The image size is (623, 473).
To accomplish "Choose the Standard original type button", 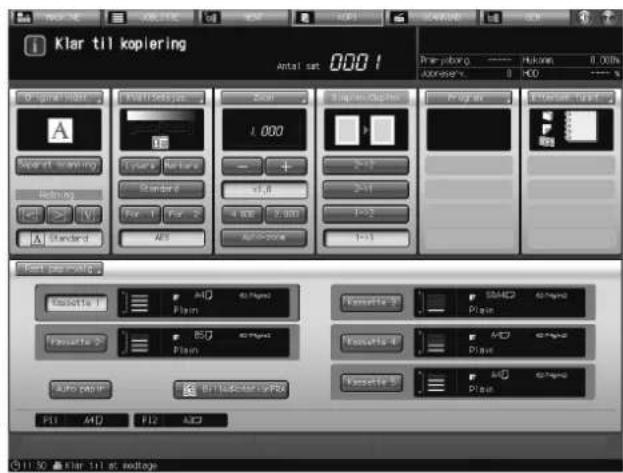I will pyautogui.click(x=59, y=238).
